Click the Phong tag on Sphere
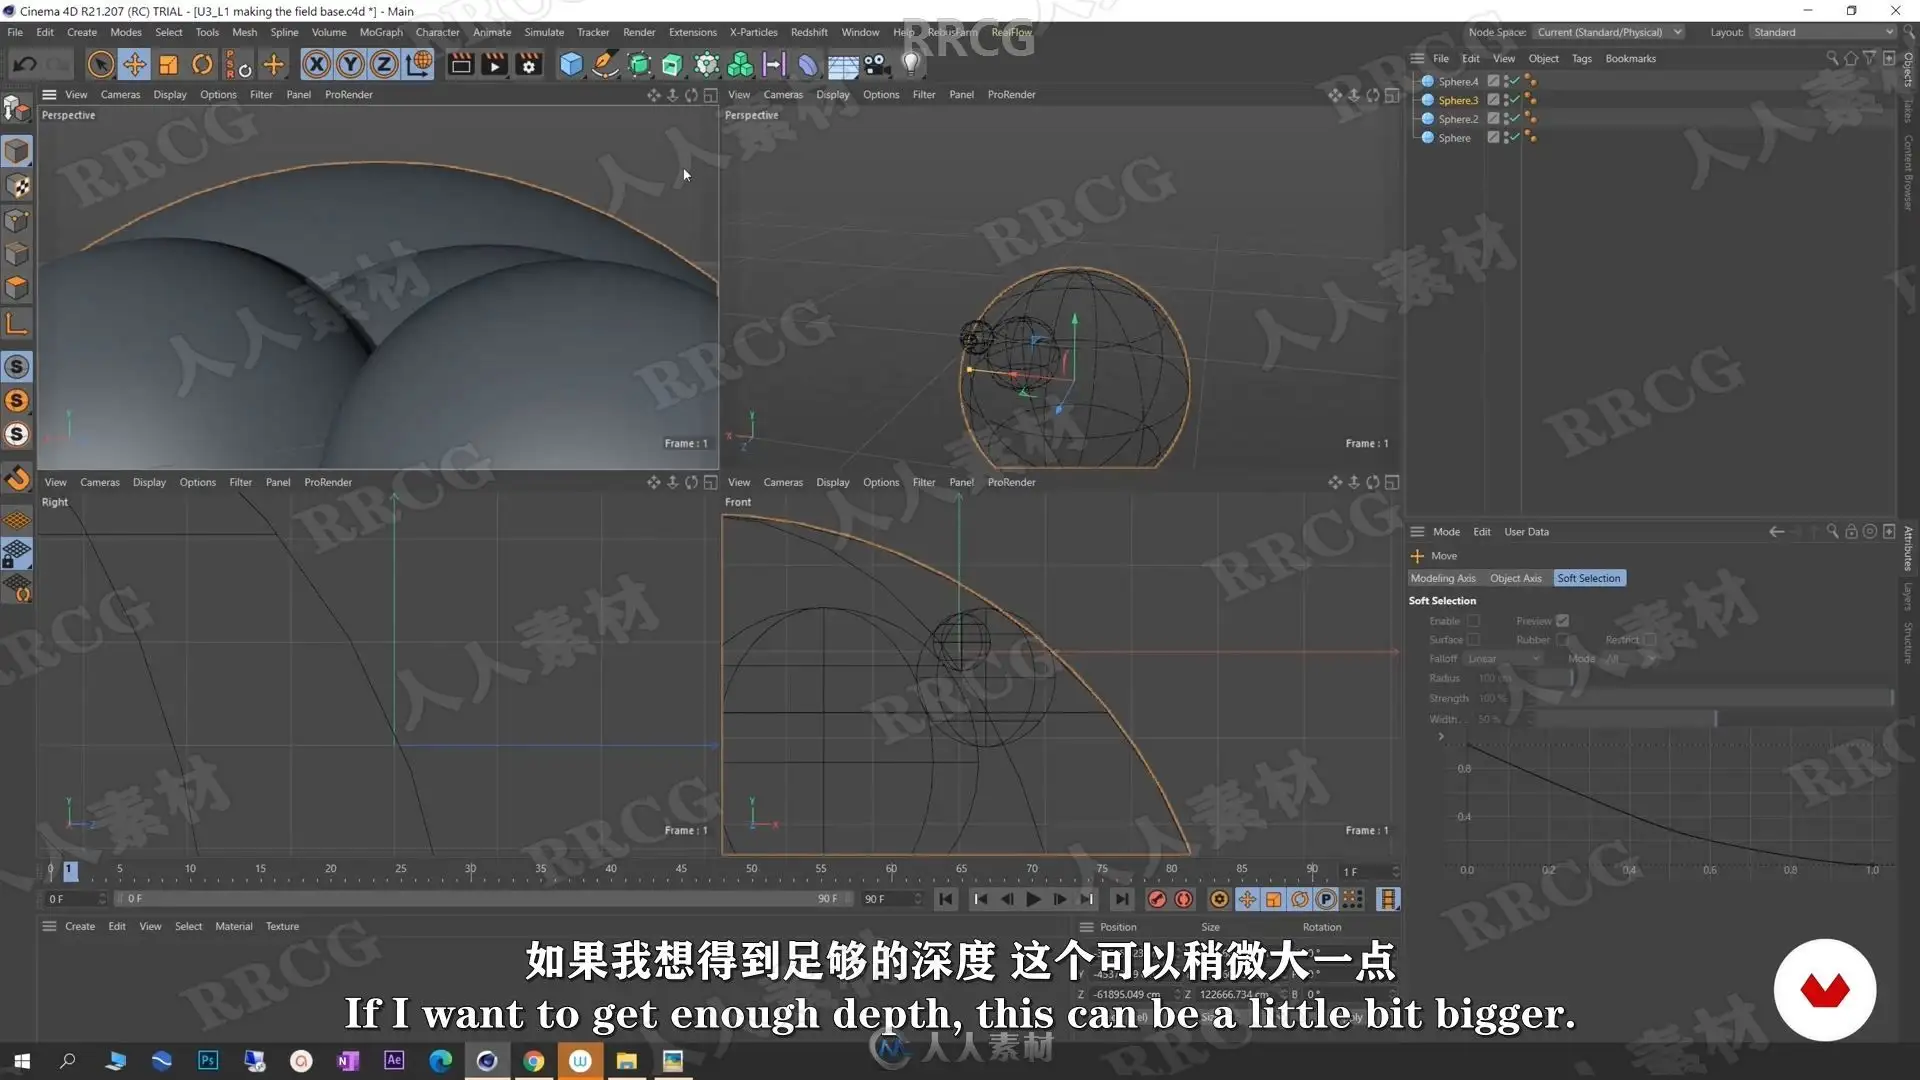 (1530, 138)
